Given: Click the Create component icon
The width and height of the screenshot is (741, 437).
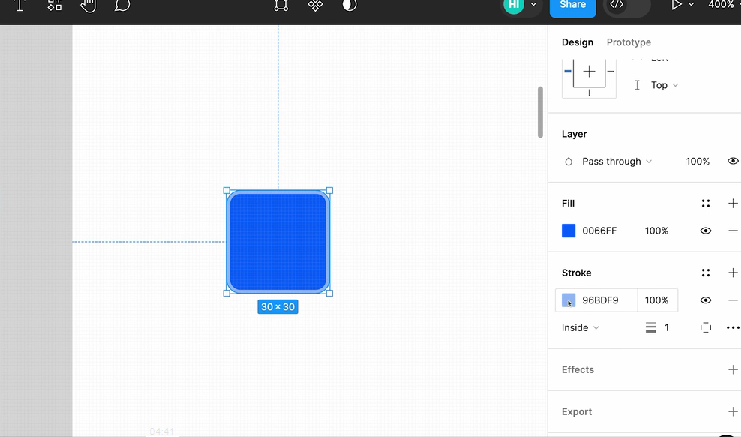Looking at the screenshot, I should (315, 5).
